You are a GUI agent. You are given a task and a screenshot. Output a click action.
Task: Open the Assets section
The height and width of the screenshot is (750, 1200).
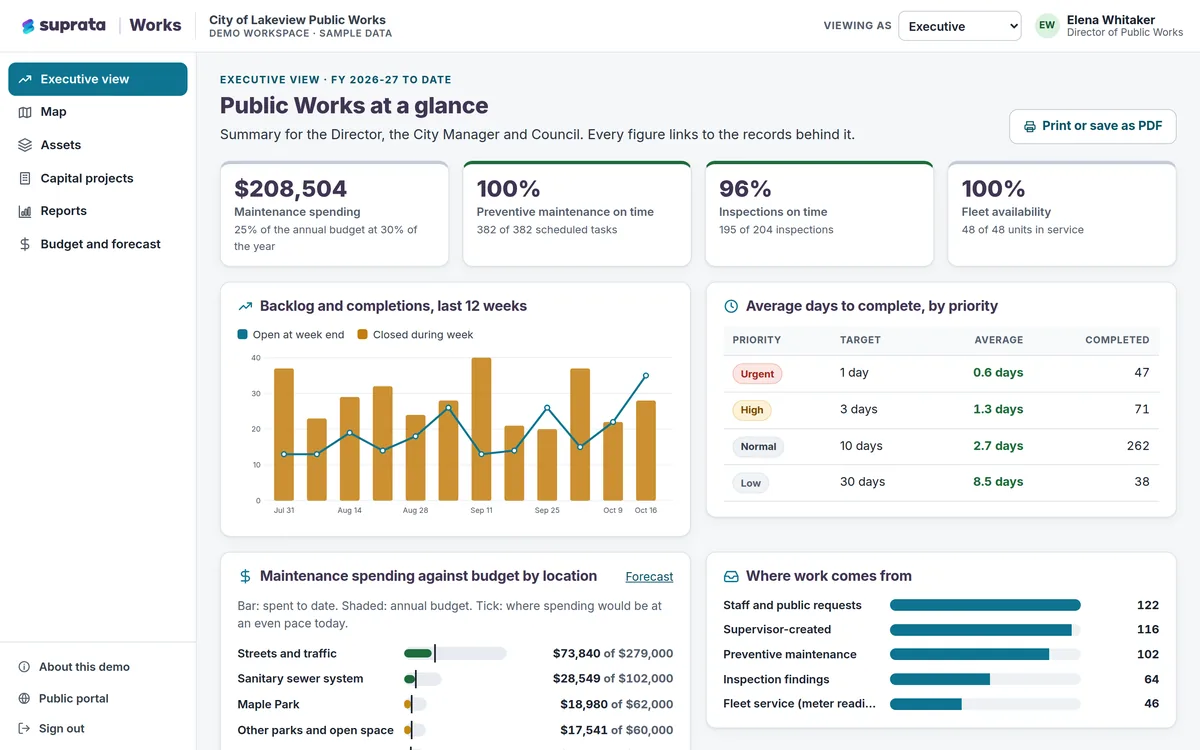tap(98, 145)
